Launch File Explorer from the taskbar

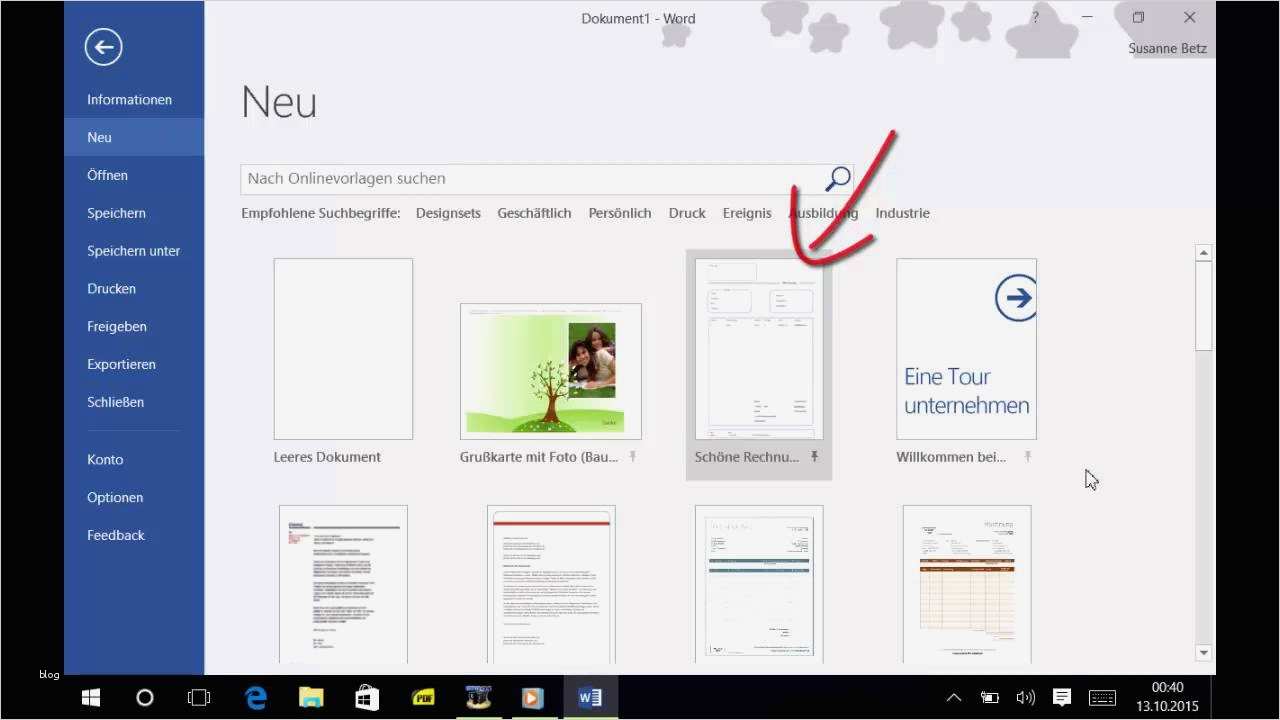[311, 697]
